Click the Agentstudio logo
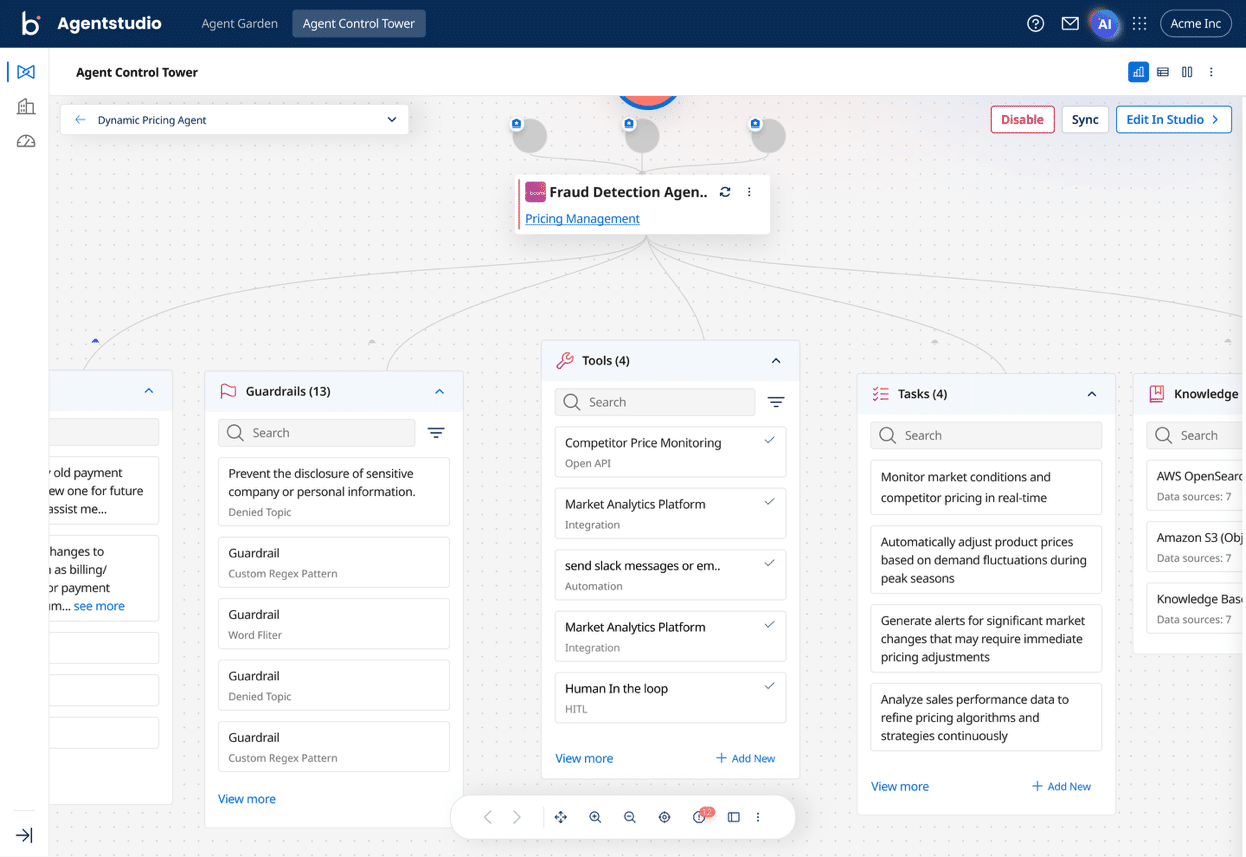 [x=91, y=23]
